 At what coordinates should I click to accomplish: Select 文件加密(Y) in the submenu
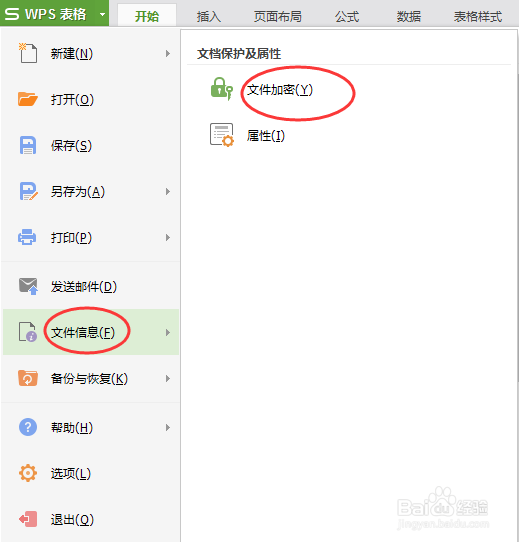[x=280, y=90]
